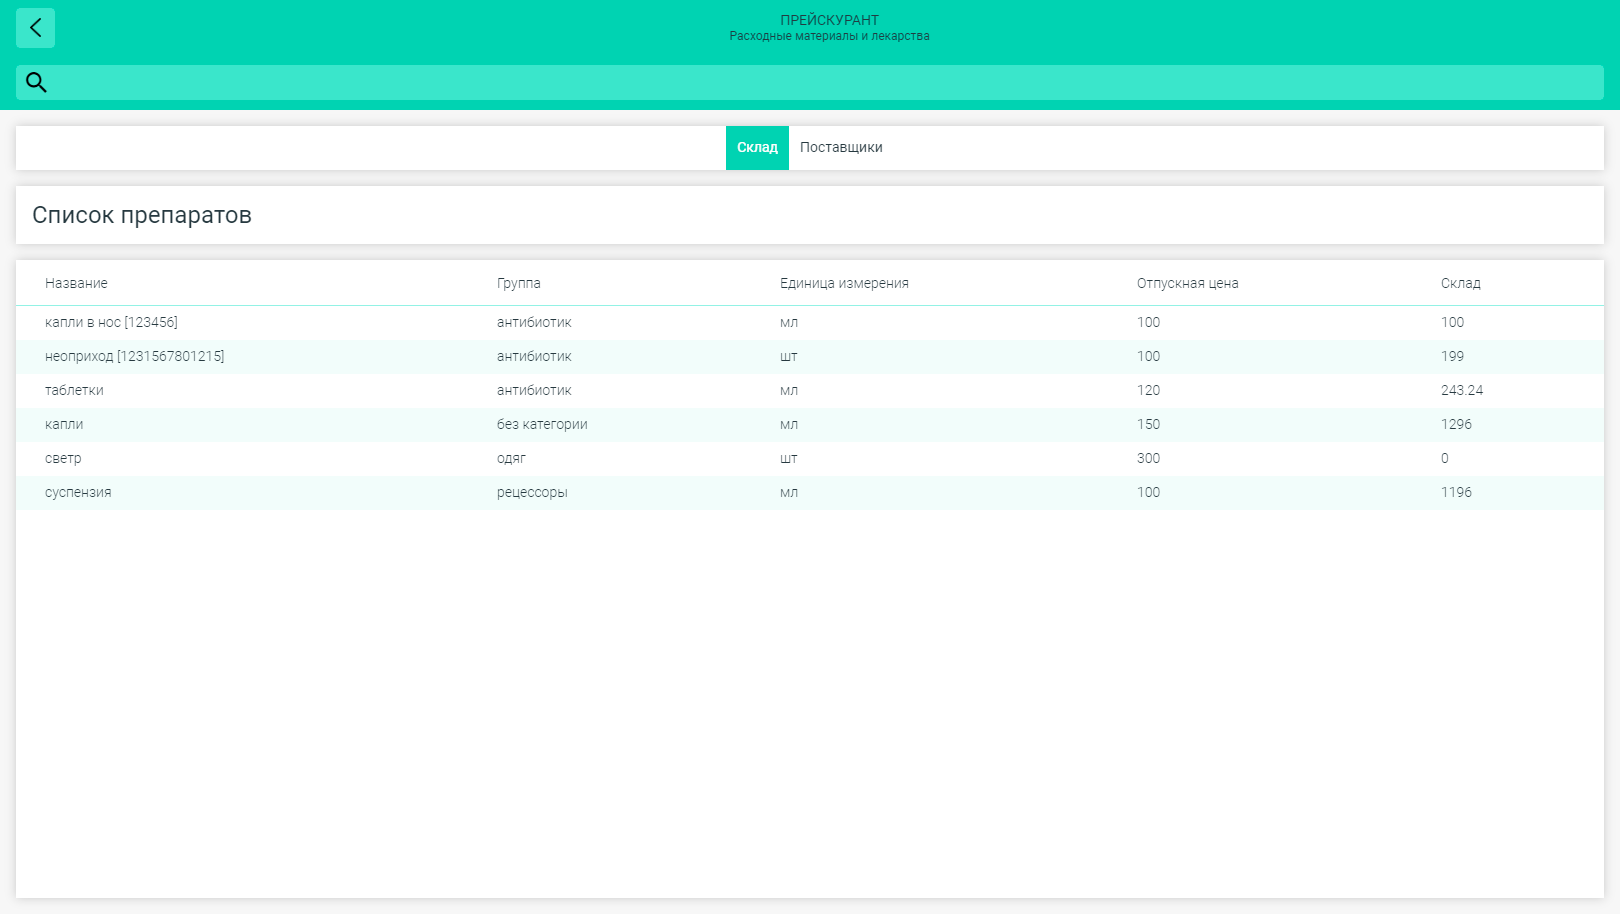Open the капли в нос [123456] row
The height and width of the screenshot is (914, 1620).
pos(810,322)
